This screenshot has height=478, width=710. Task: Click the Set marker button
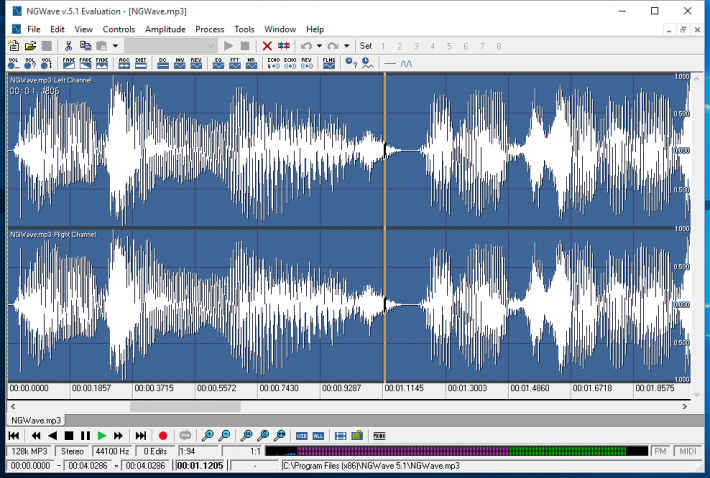(366, 46)
